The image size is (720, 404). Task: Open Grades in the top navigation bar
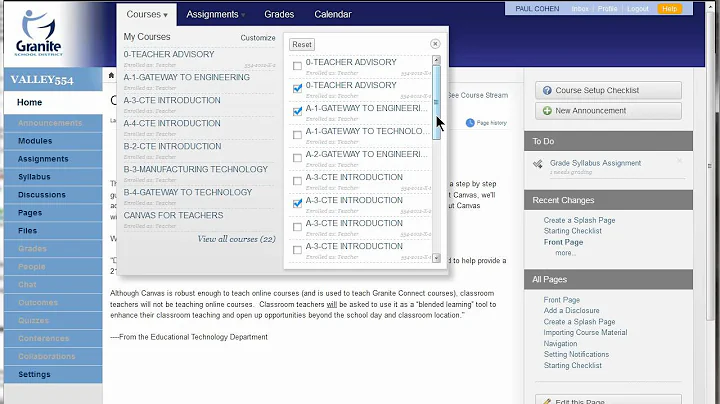[x=279, y=15]
